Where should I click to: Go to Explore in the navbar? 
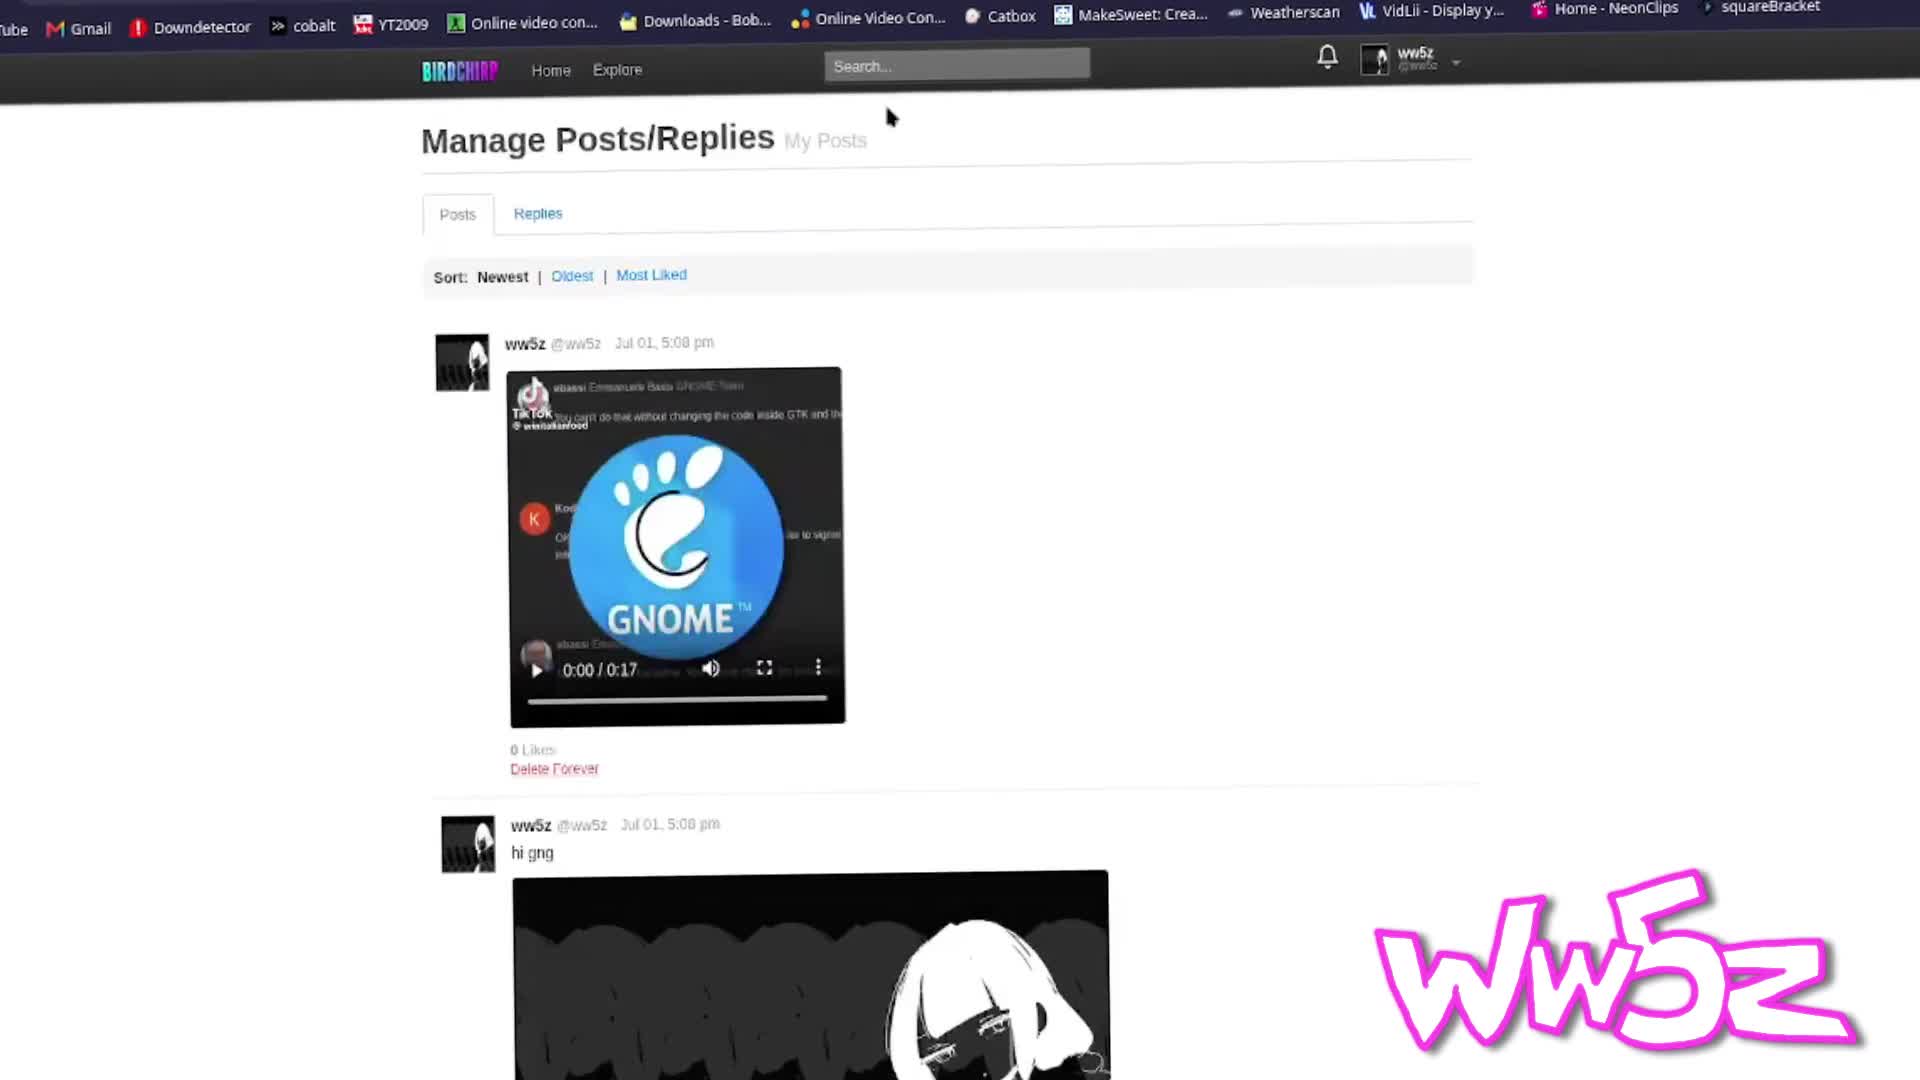point(617,69)
